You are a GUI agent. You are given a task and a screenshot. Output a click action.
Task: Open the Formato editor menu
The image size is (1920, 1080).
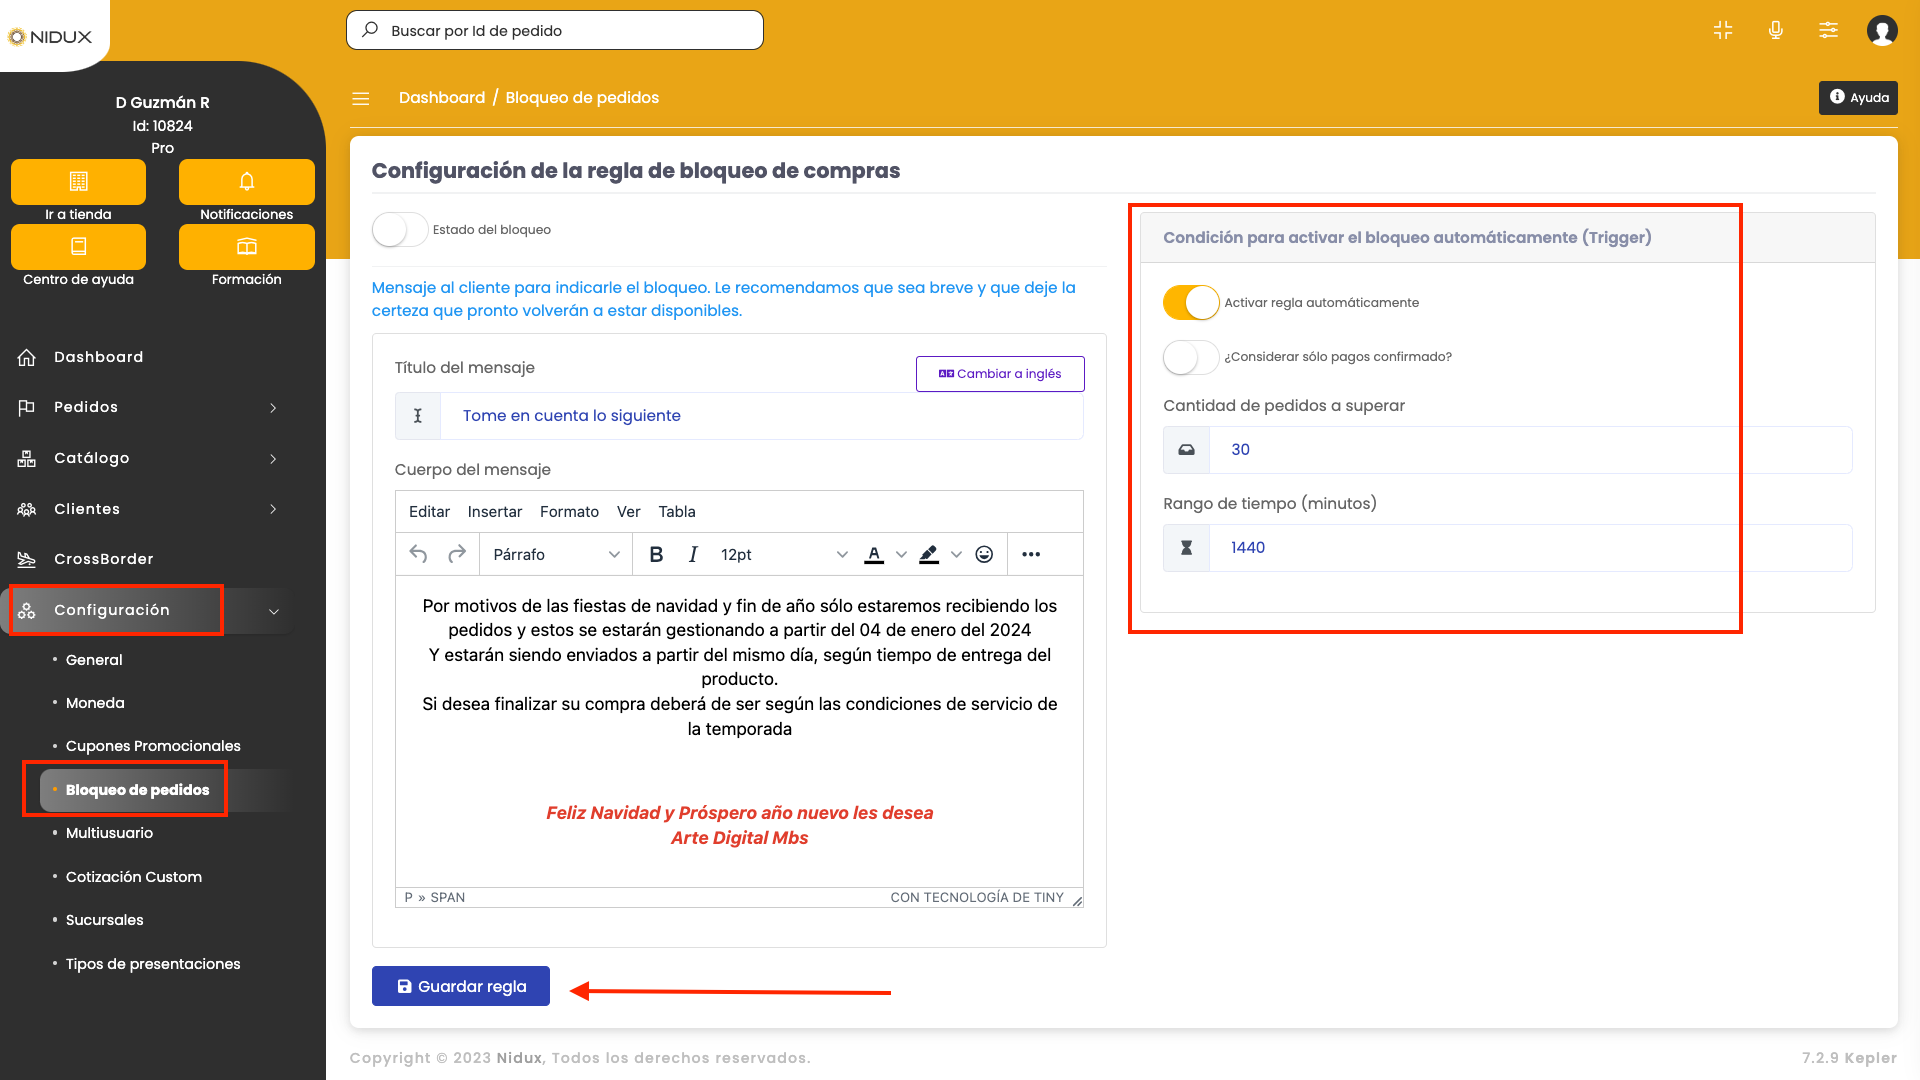pos(569,512)
